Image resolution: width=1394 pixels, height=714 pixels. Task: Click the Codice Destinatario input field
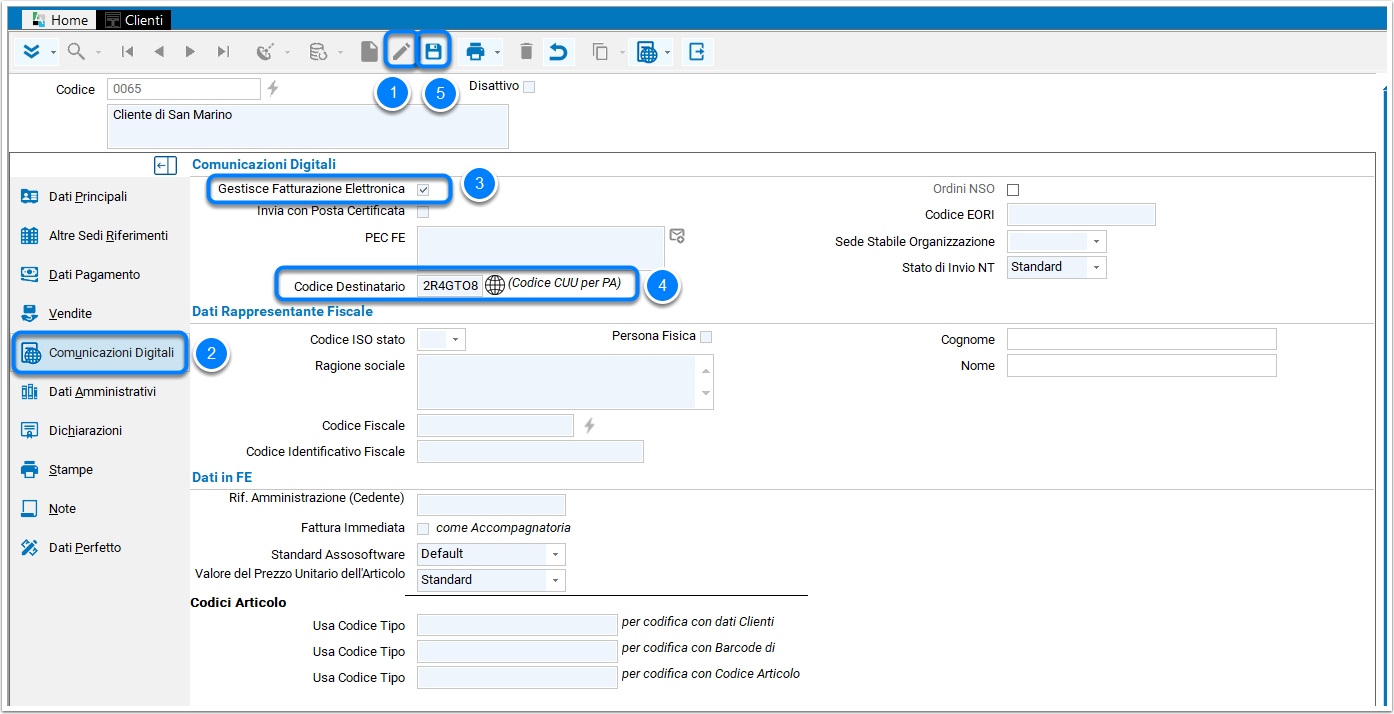click(x=450, y=285)
